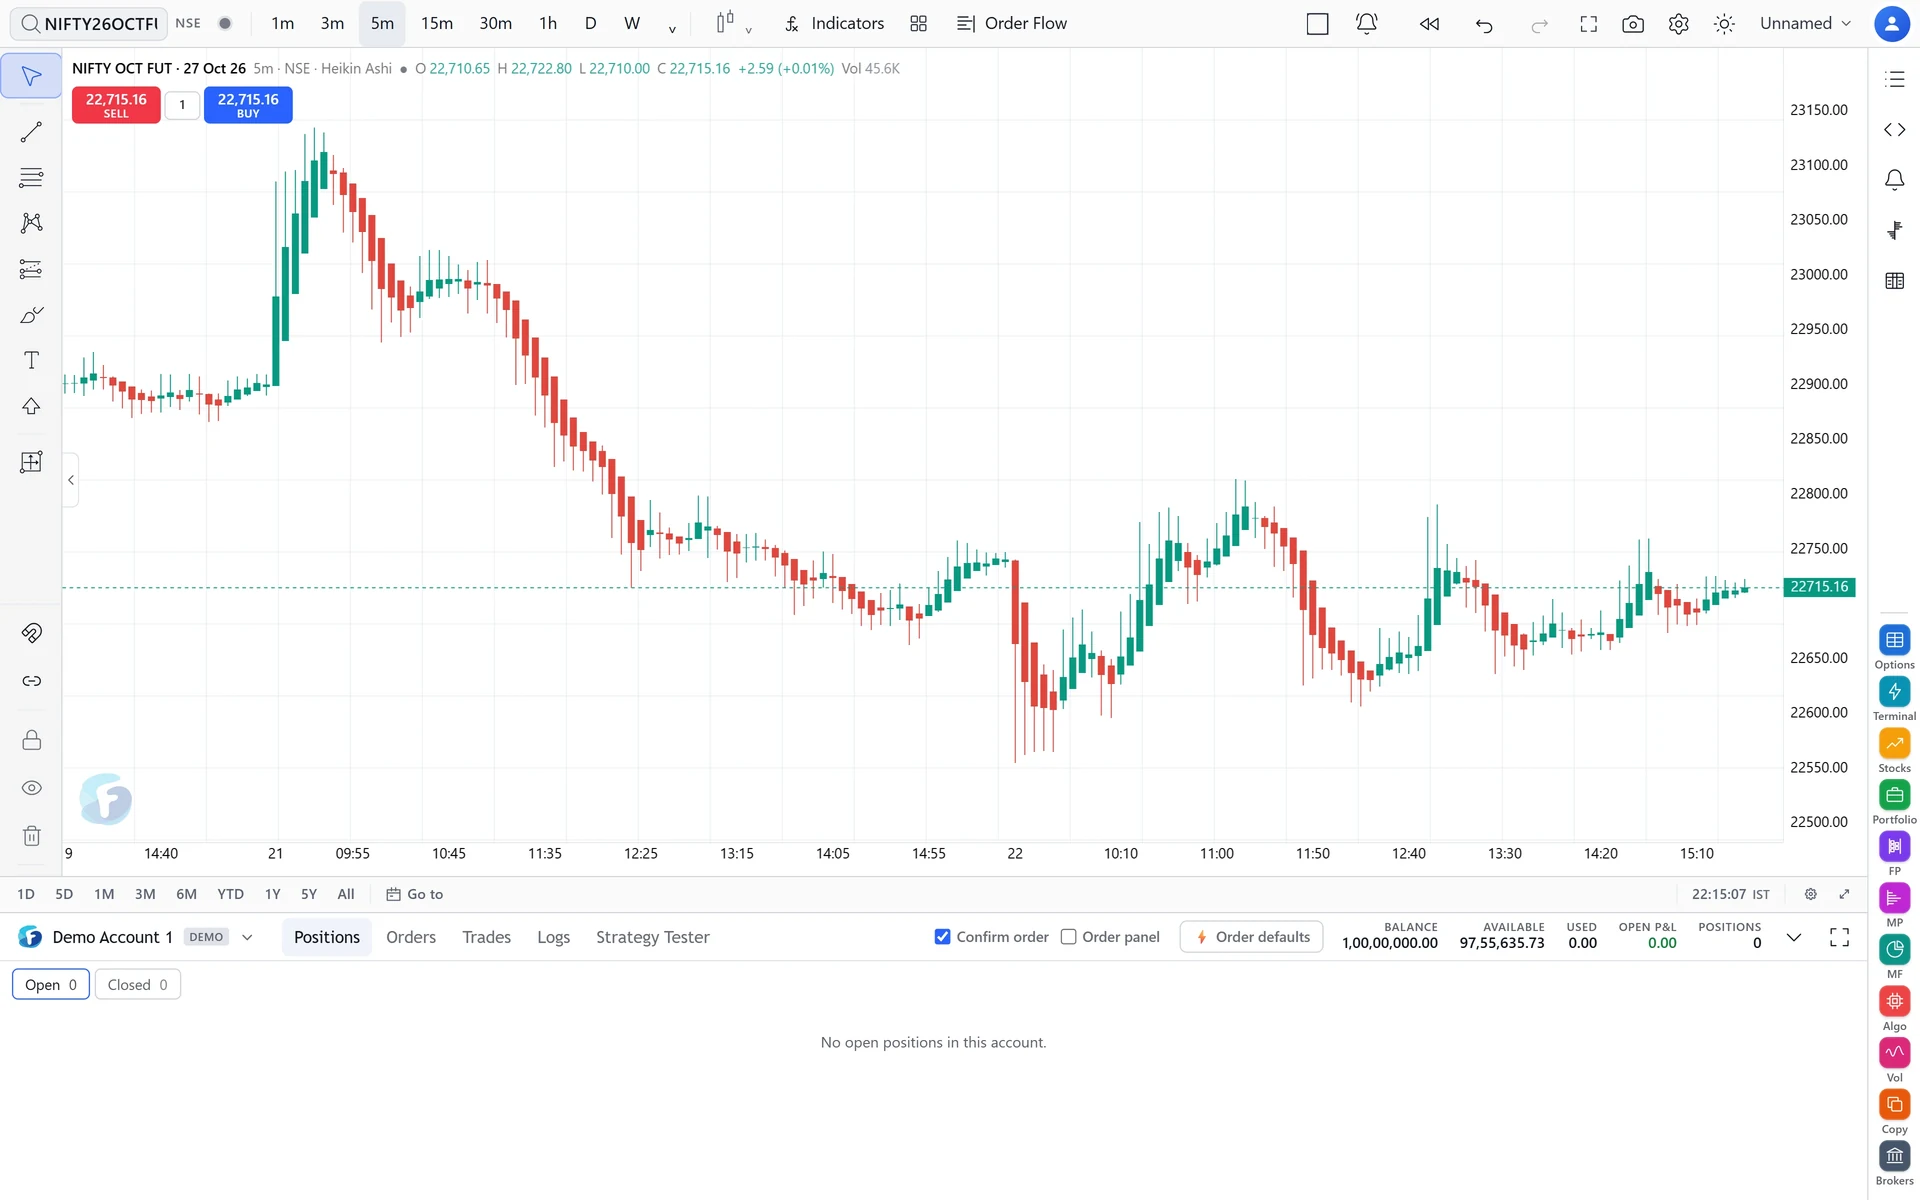Screen dimensions: 1920x1200
Task: Open the Unnamed layout dropdown
Action: coord(1805,24)
